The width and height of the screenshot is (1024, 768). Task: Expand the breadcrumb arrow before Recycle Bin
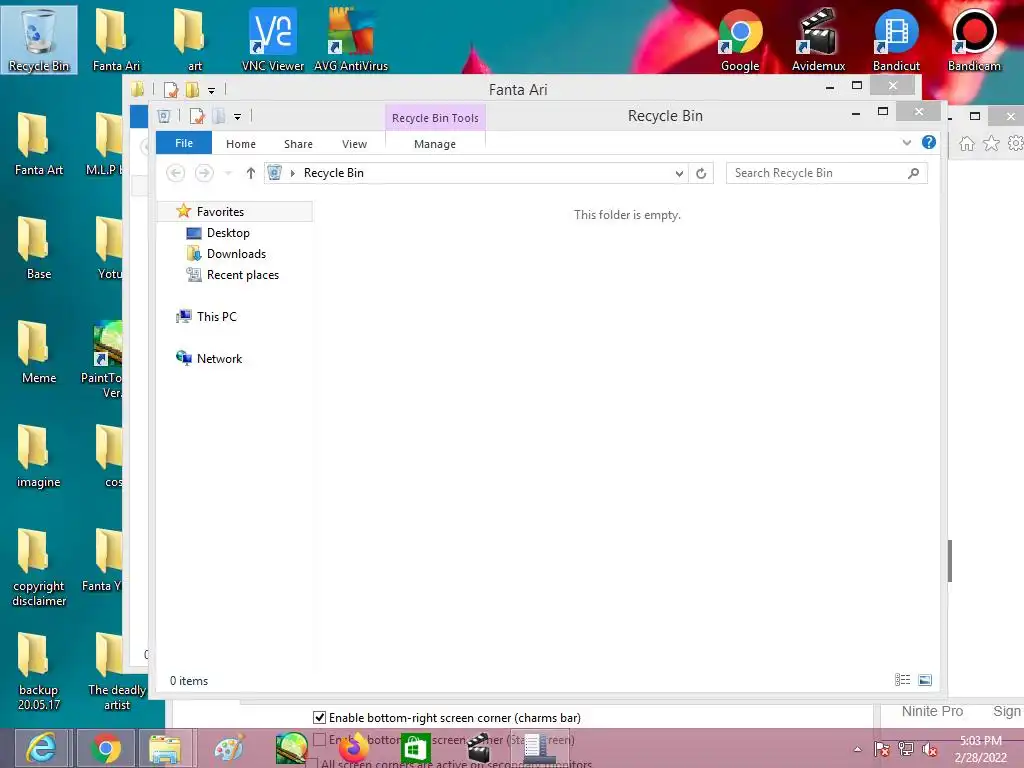click(293, 173)
